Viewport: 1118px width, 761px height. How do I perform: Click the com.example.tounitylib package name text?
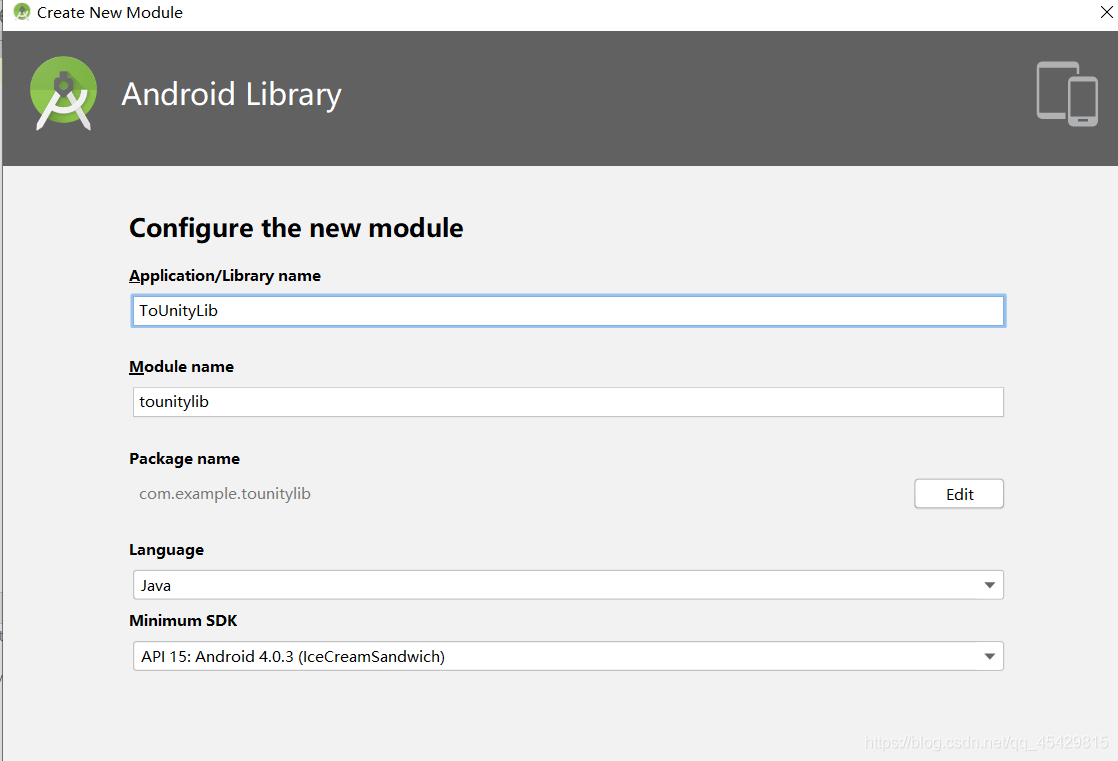[225, 494]
